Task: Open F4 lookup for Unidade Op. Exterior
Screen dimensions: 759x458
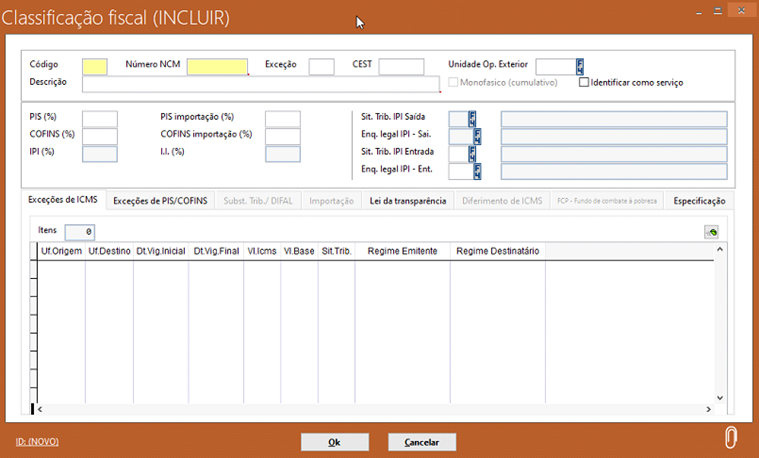Action: pos(579,66)
